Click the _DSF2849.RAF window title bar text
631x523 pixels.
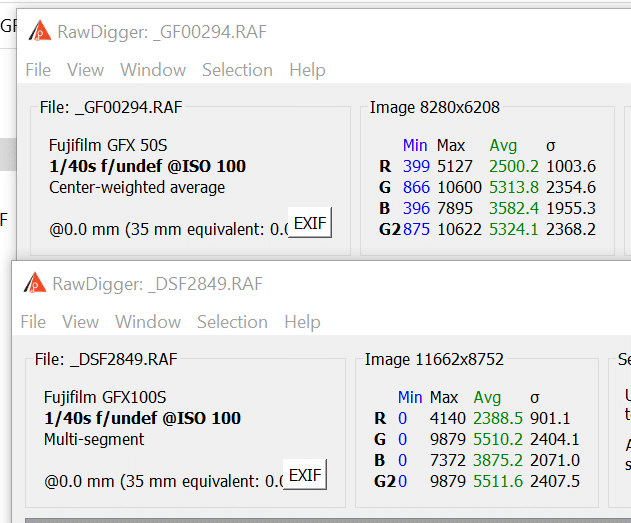pos(157,284)
